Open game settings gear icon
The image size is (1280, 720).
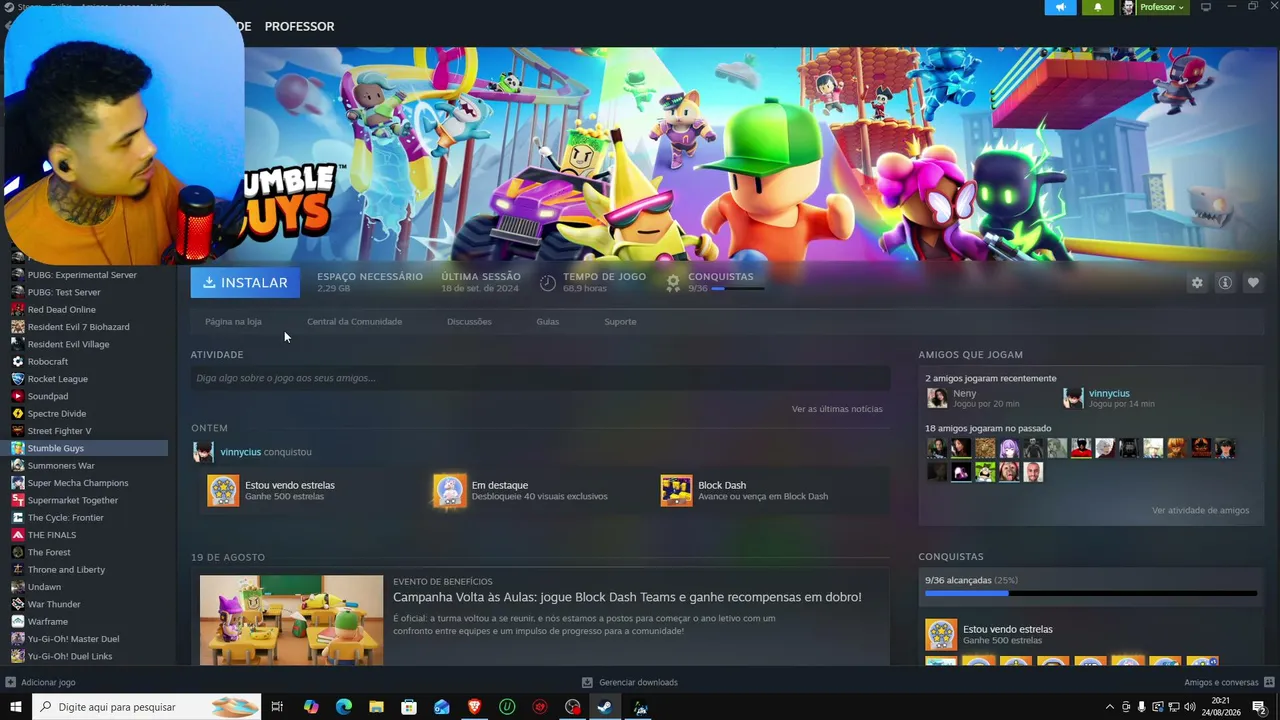(x=1197, y=283)
